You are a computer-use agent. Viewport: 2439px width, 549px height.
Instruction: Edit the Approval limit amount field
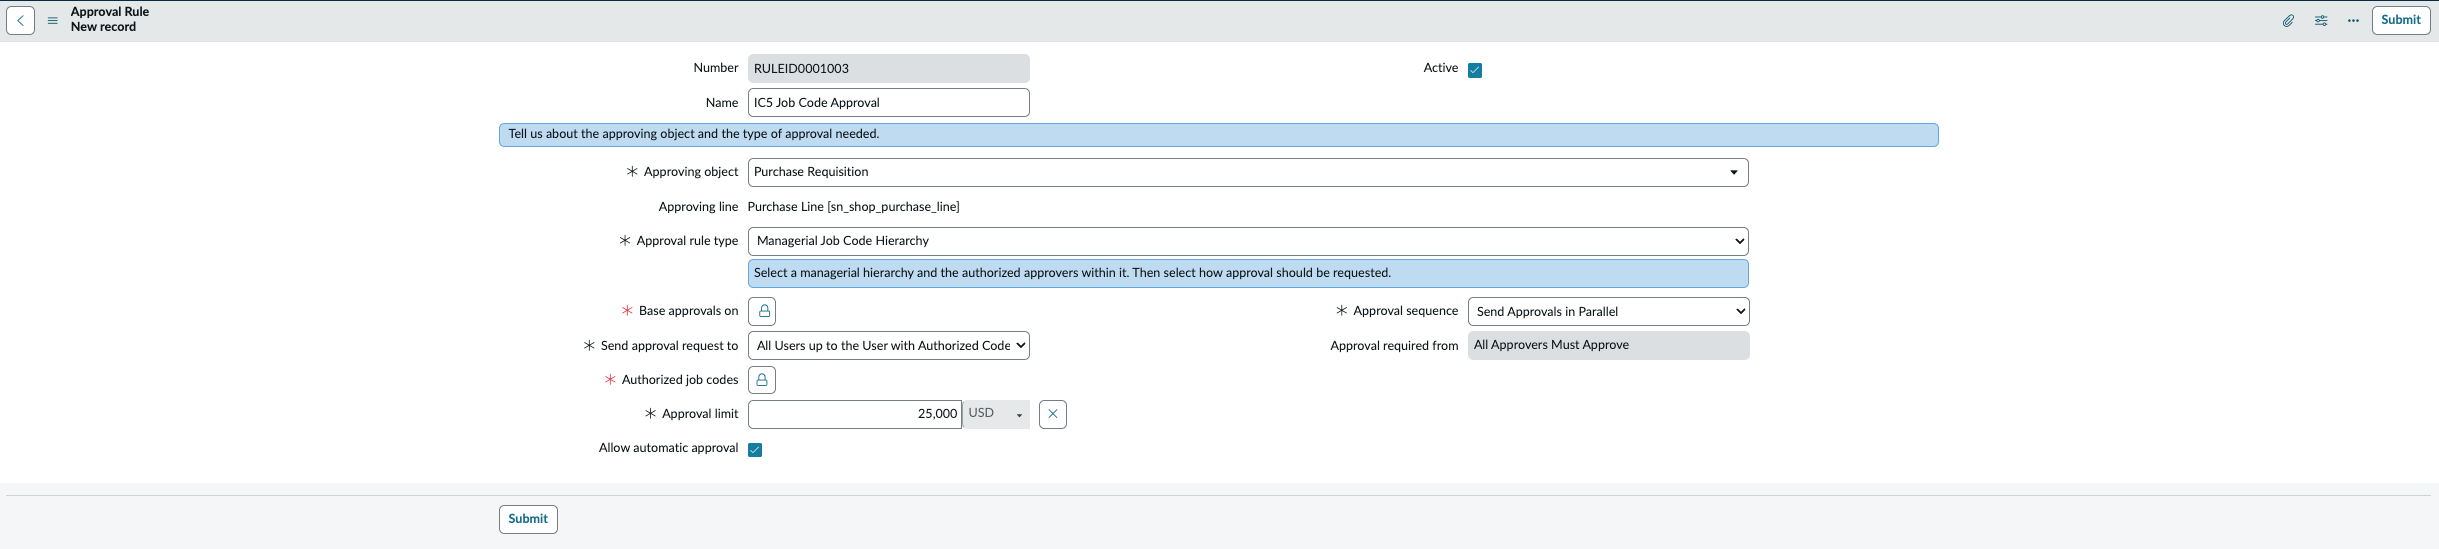[x=855, y=414]
